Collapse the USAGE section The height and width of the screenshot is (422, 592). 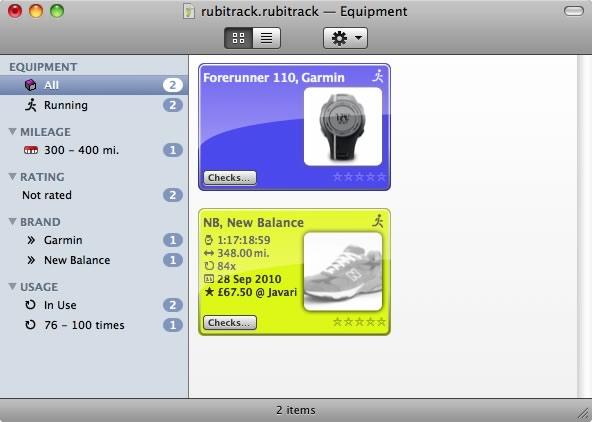(x=12, y=286)
